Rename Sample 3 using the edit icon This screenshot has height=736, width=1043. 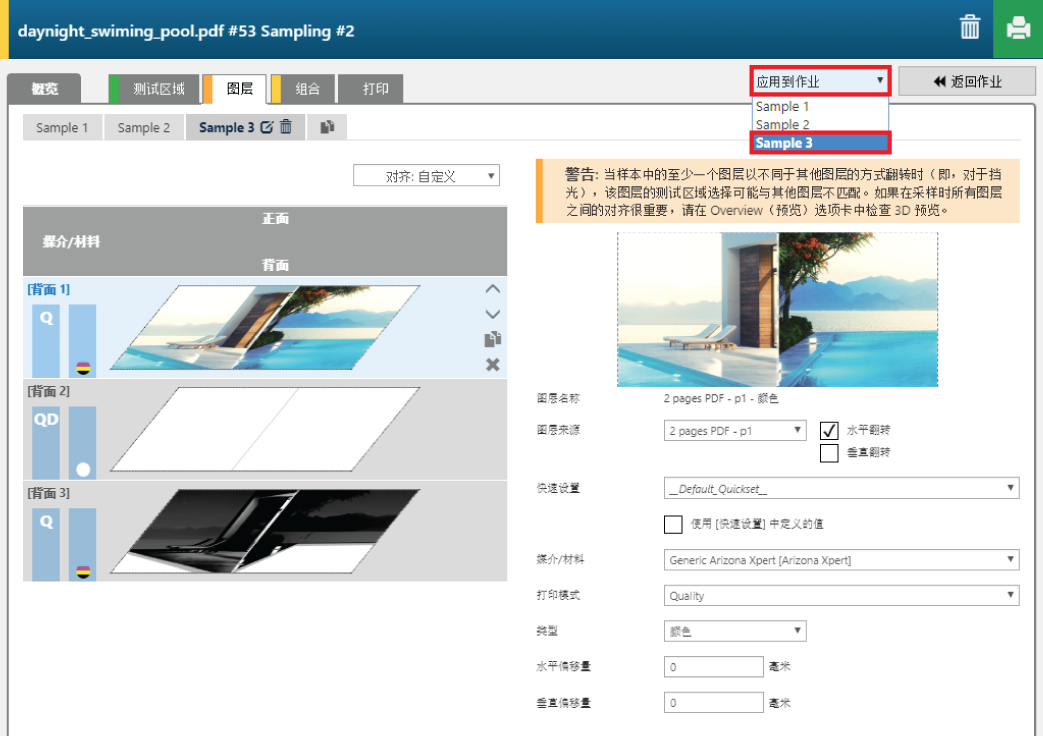pyautogui.click(x=266, y=127)
